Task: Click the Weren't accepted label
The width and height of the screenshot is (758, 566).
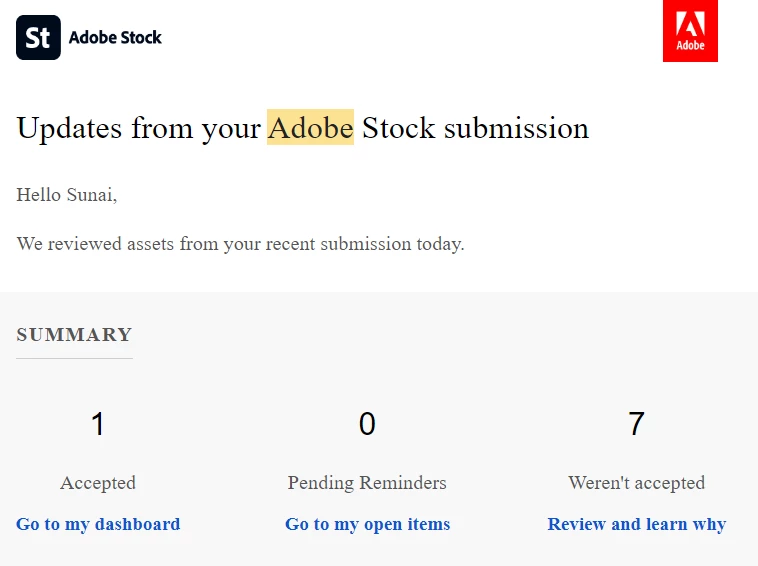Action: (x=636, y=483)
